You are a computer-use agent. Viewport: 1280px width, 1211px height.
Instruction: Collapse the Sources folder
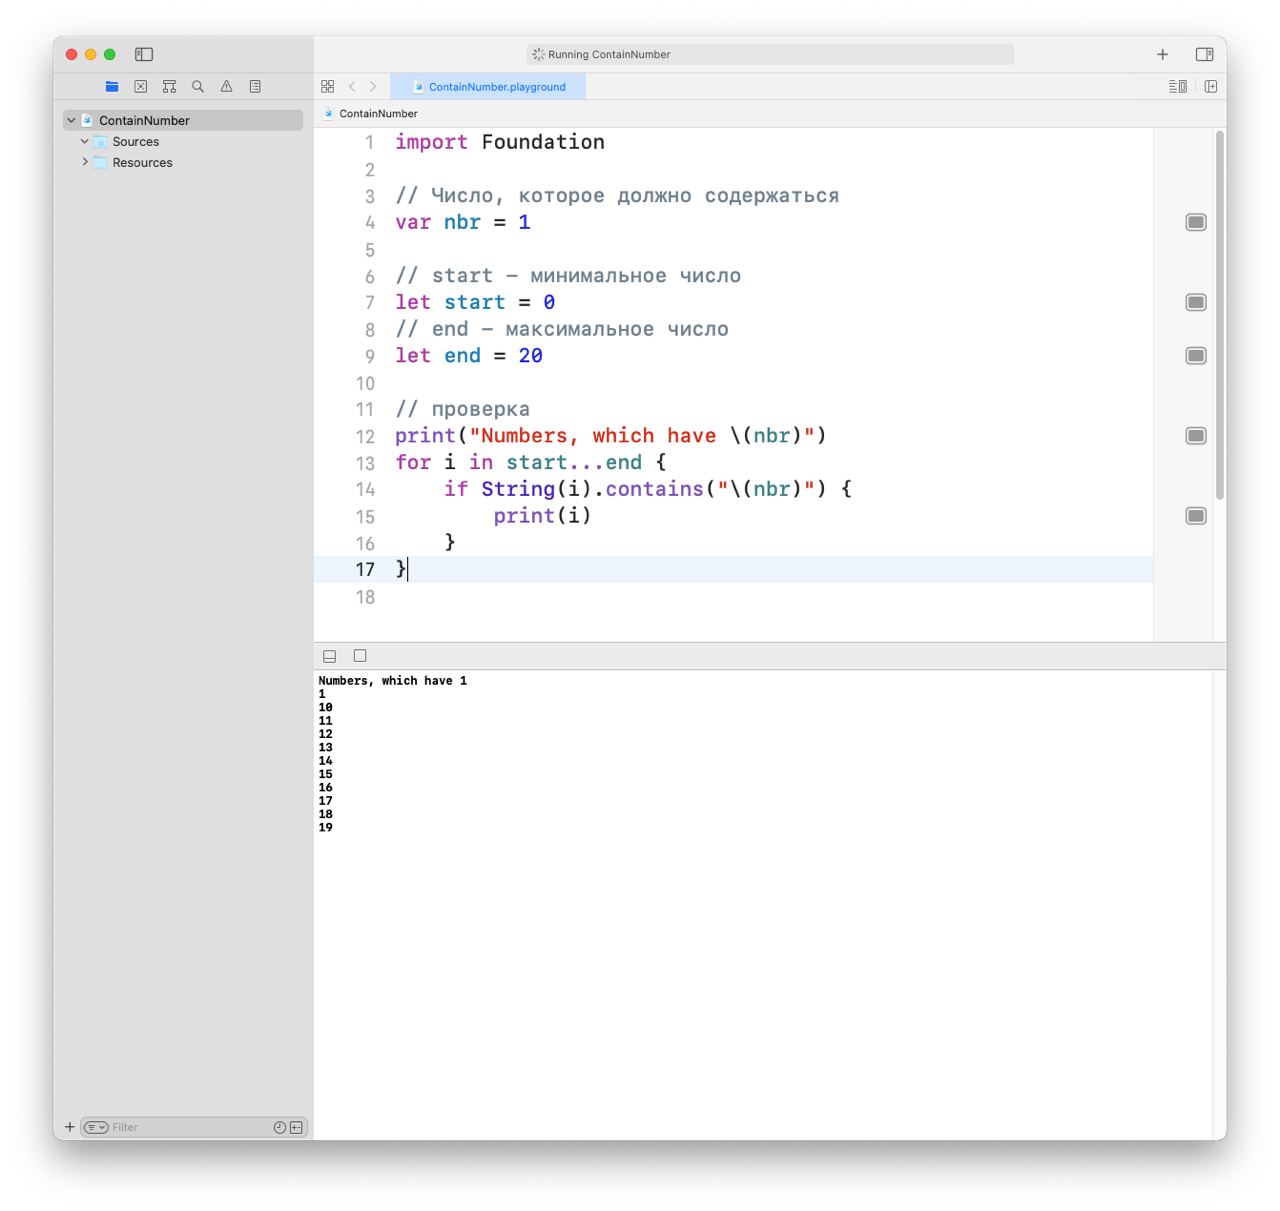[85, 141]
